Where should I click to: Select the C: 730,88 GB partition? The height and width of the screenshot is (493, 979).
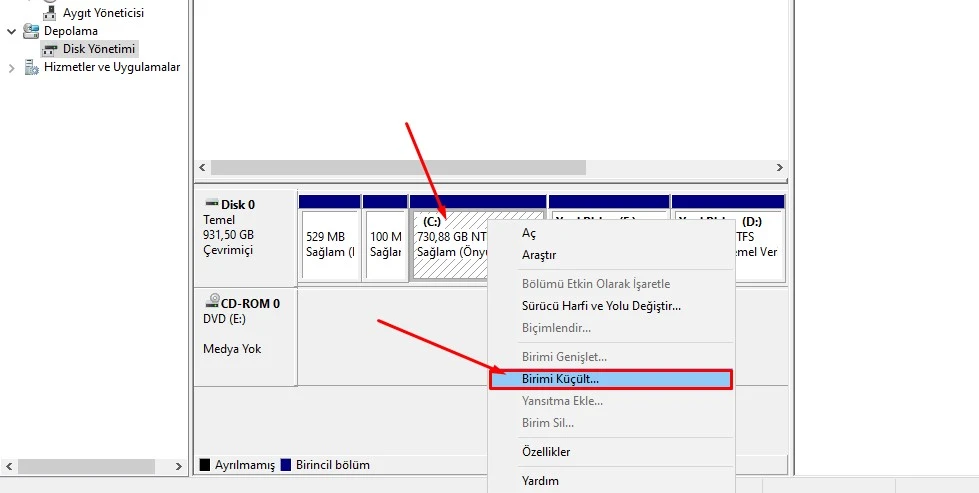(x=450, y=245)
